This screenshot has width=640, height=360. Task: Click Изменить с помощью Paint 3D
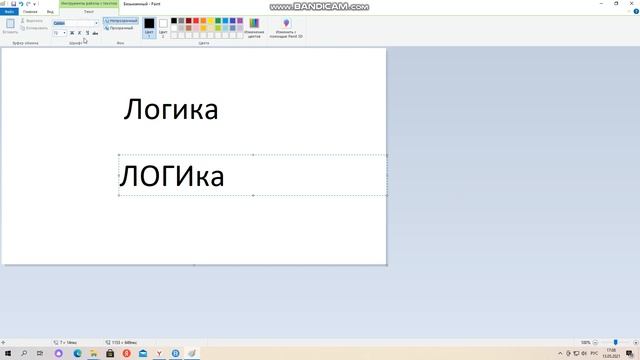[x=286, y=28]
